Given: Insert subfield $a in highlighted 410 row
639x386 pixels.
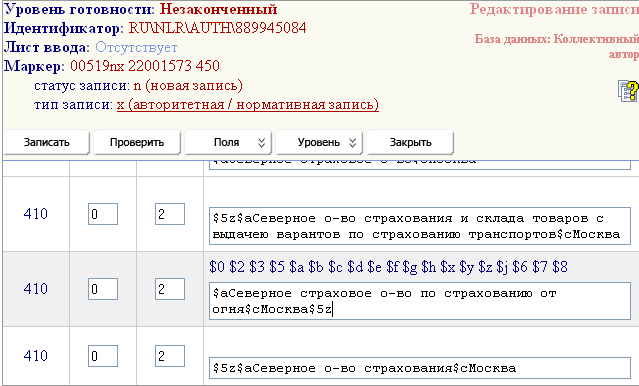Looking at the screenshot, I should [297, 267].
